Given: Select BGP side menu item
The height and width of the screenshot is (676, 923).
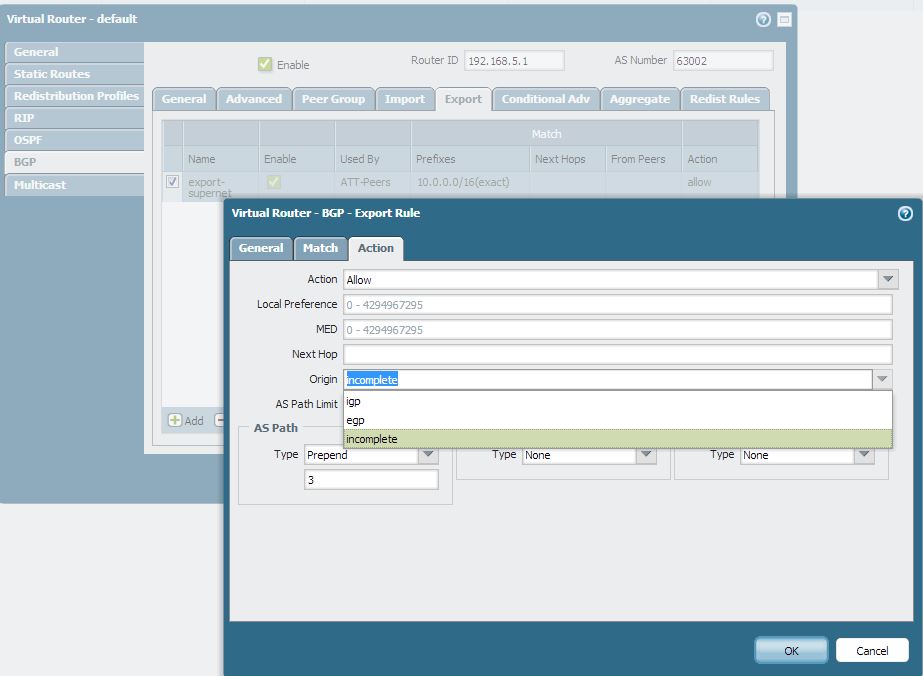Looking at the screenshot, I should (74, 162).
